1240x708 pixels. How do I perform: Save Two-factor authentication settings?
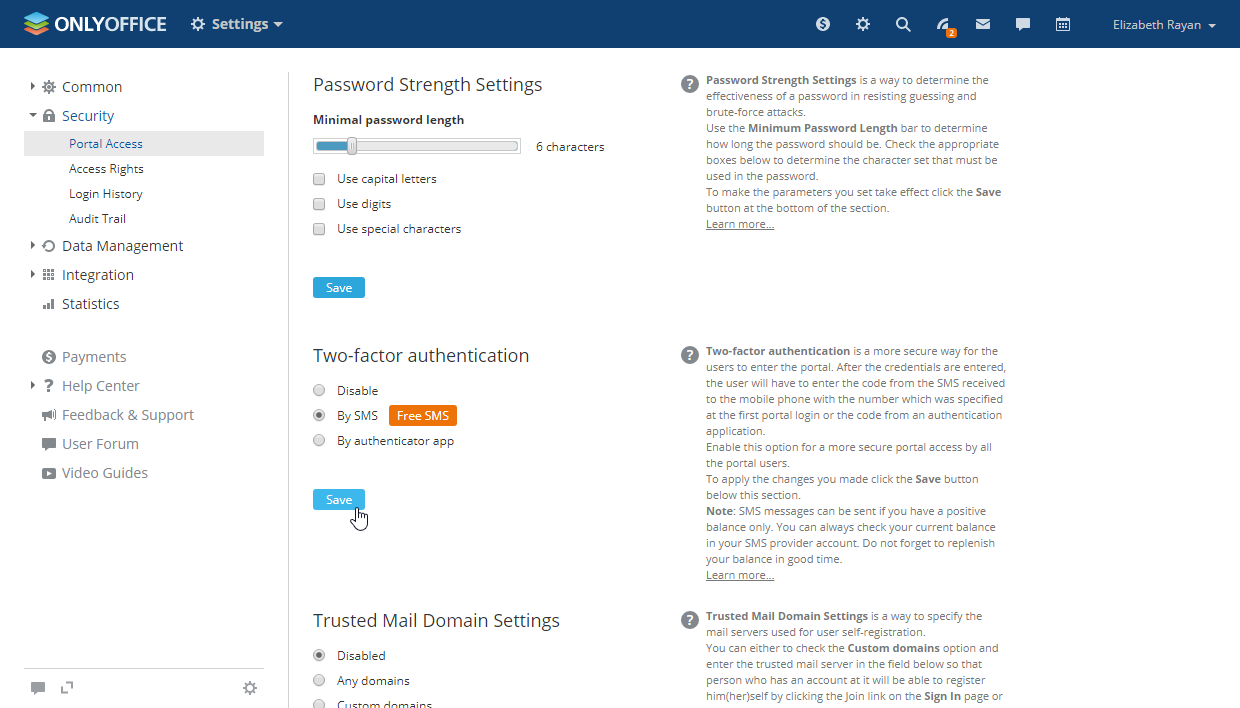click(x=339, y=499)
